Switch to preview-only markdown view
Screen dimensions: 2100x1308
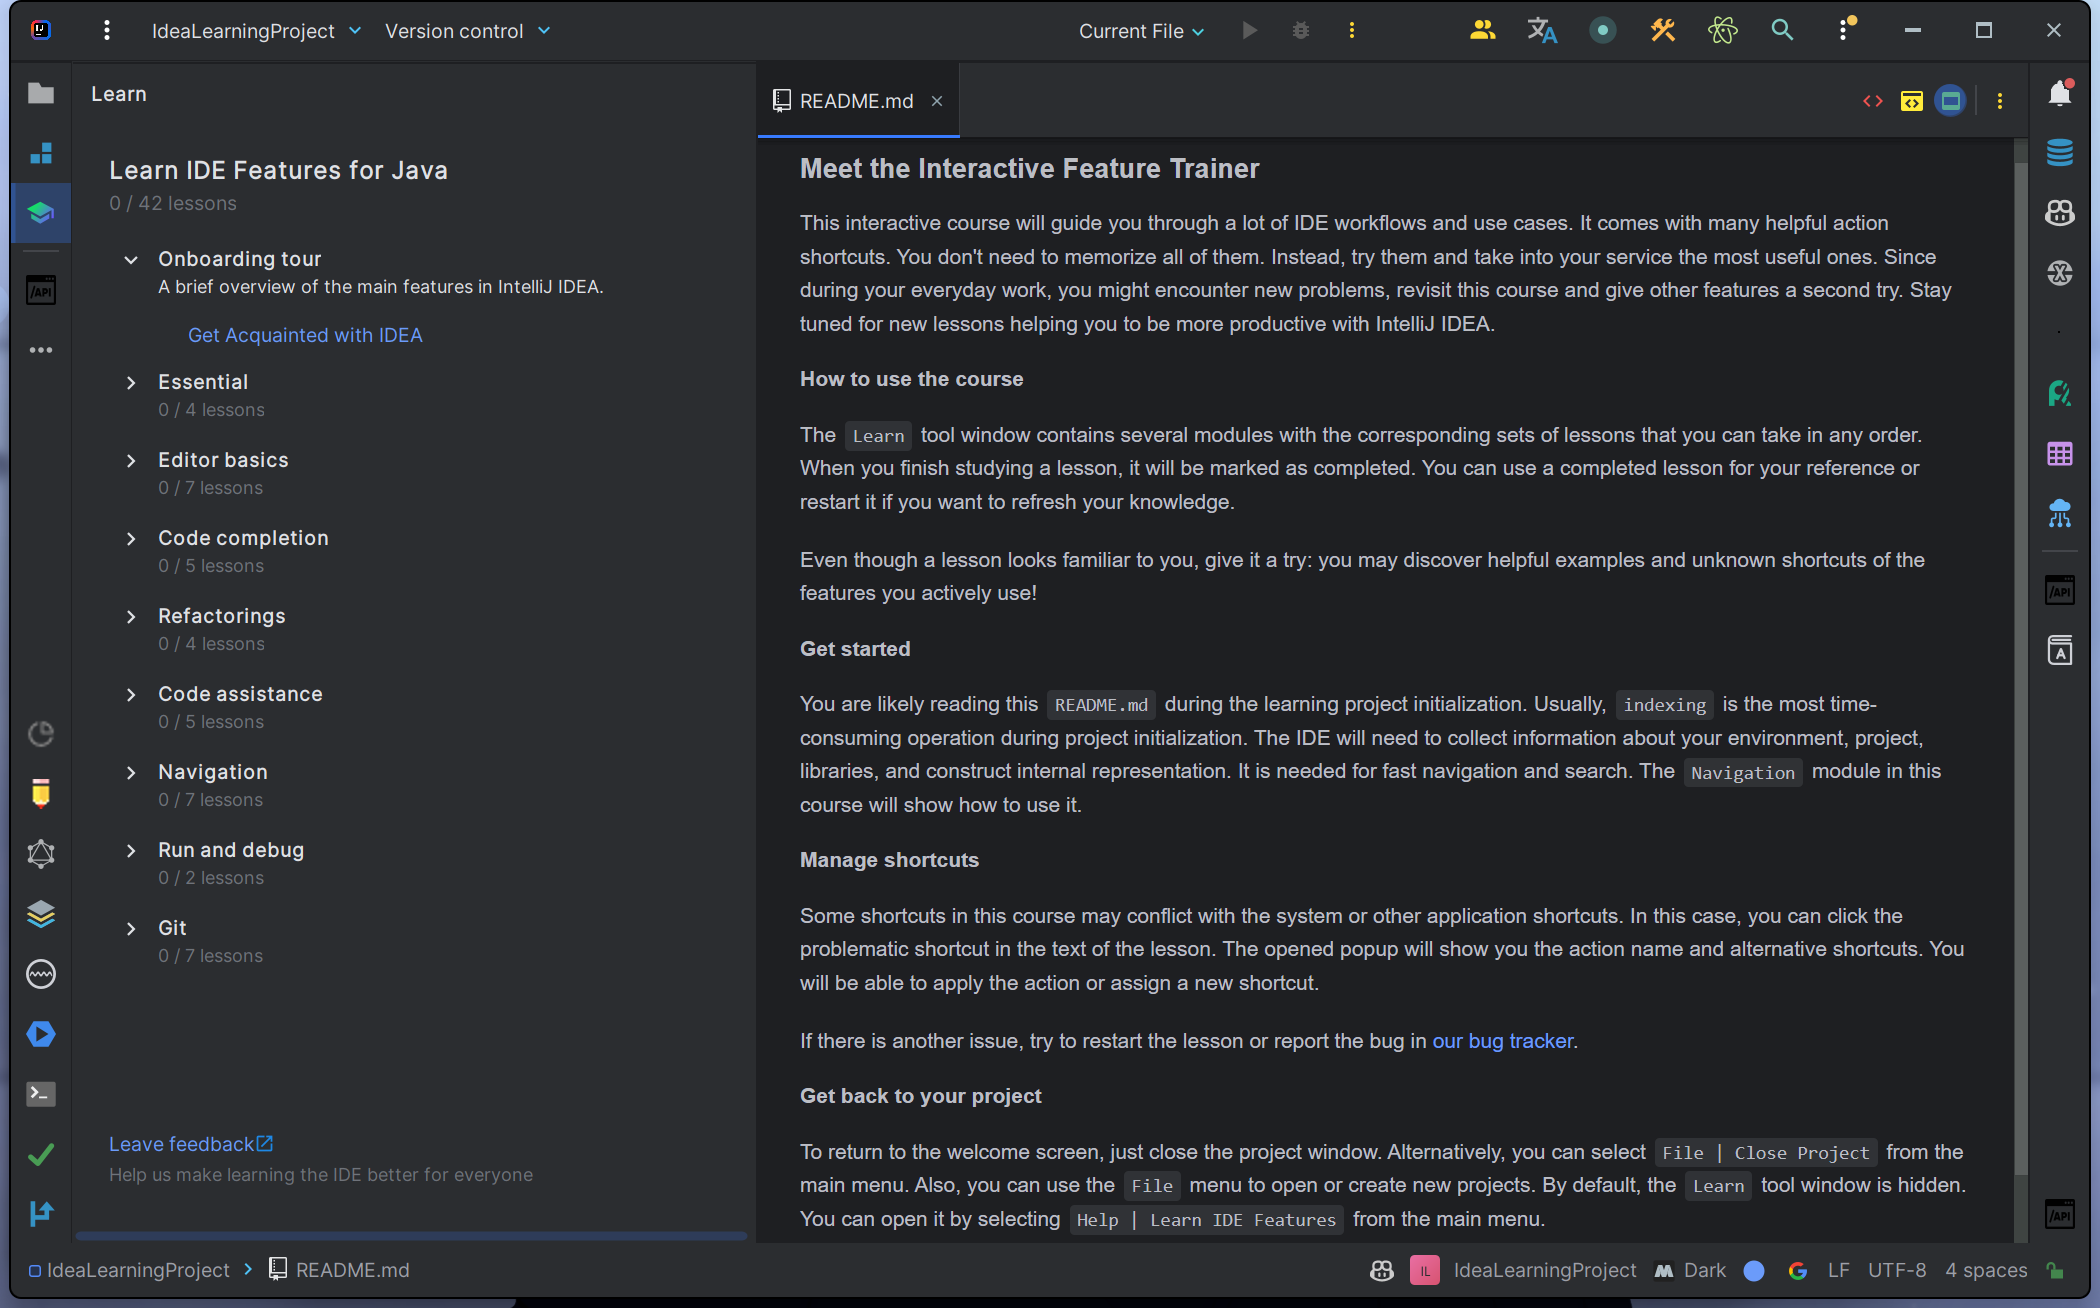click(x=1950, y=101)
